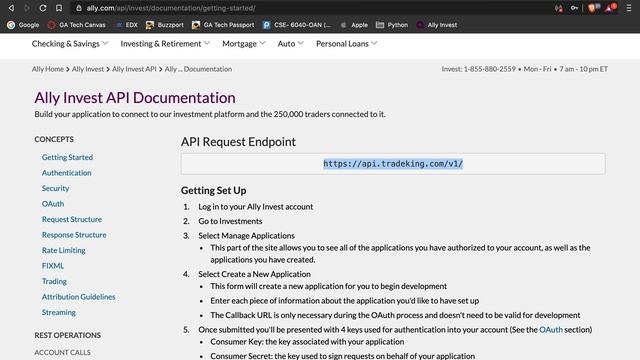Open Authentication in Concepts sidebar
Image resolution: width=640 pixels, height=360 pixels.
[67, 173]
